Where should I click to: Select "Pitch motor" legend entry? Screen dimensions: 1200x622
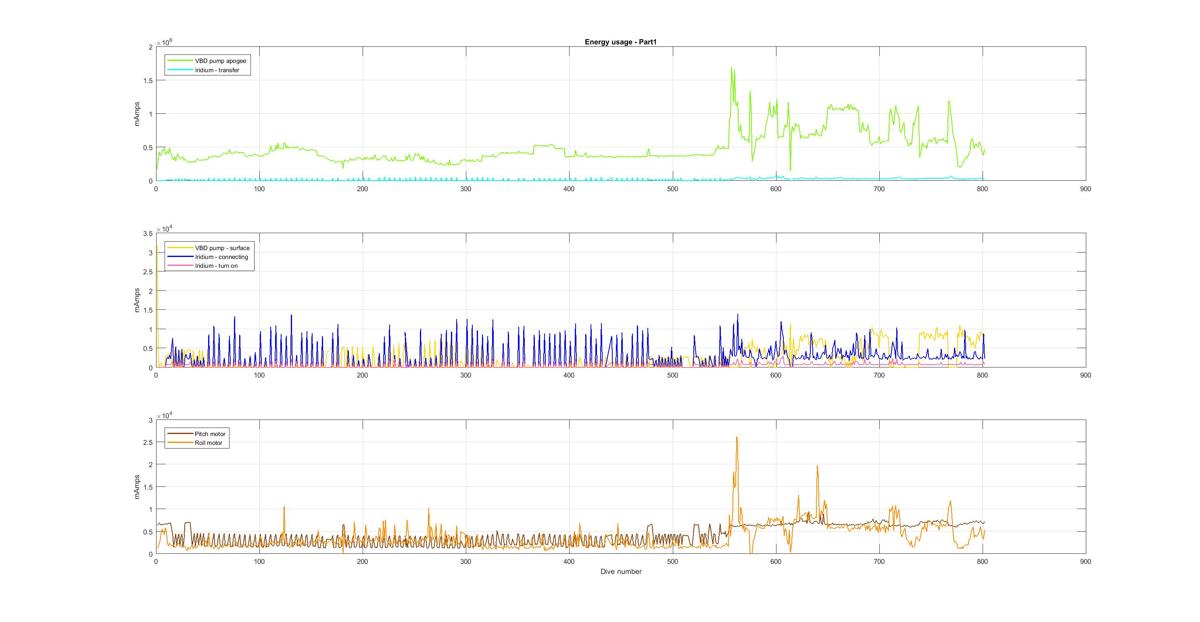tap(210, 433)
